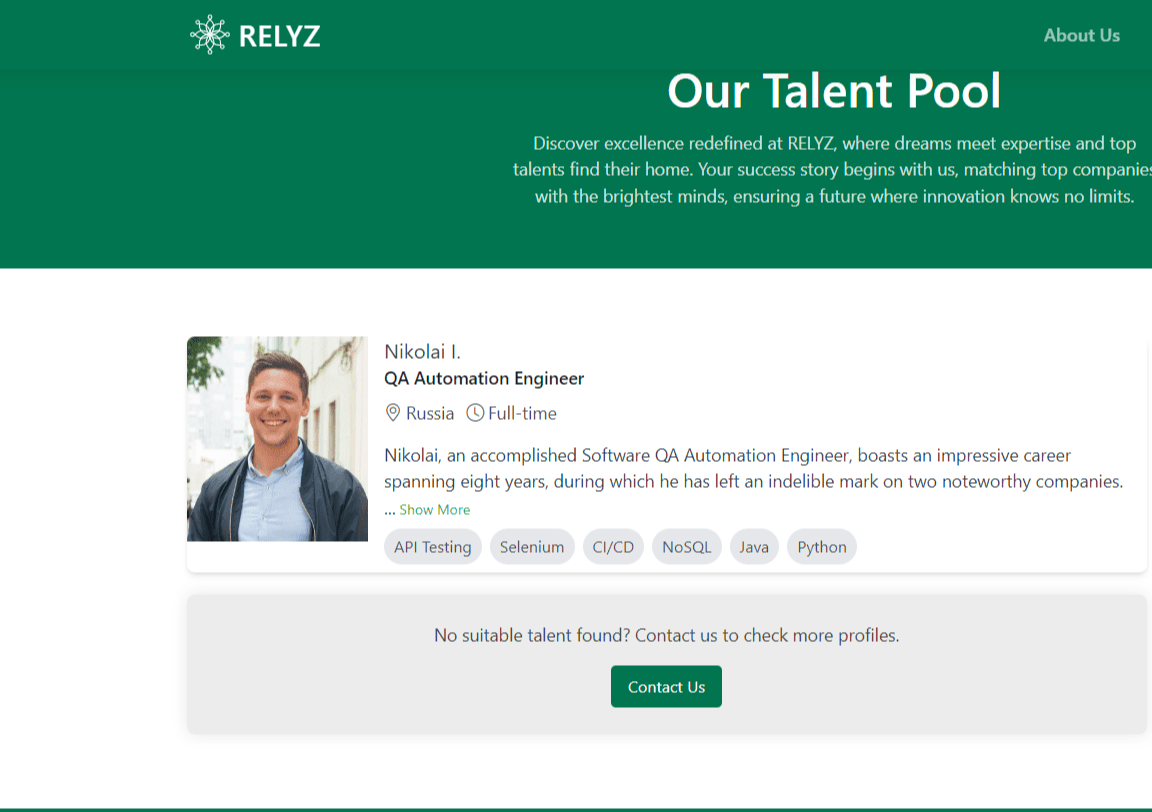Choose the CI/CD skill tag

[613, 547]
